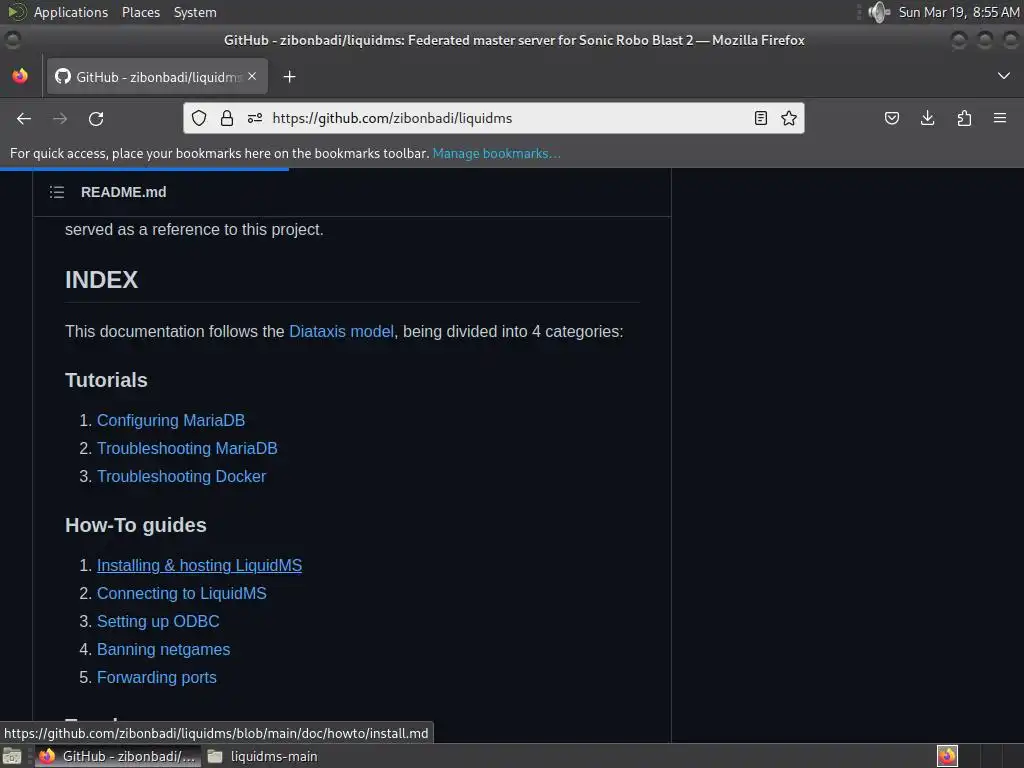Go back with the browser back arrow
Screen dimensions: 1024x768
click(x=24, y=118)
